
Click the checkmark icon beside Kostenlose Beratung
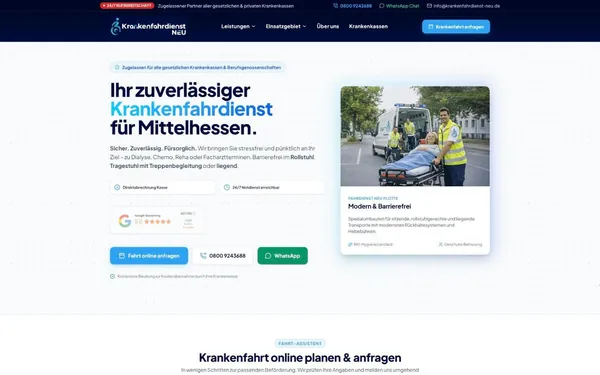(112, 276)
